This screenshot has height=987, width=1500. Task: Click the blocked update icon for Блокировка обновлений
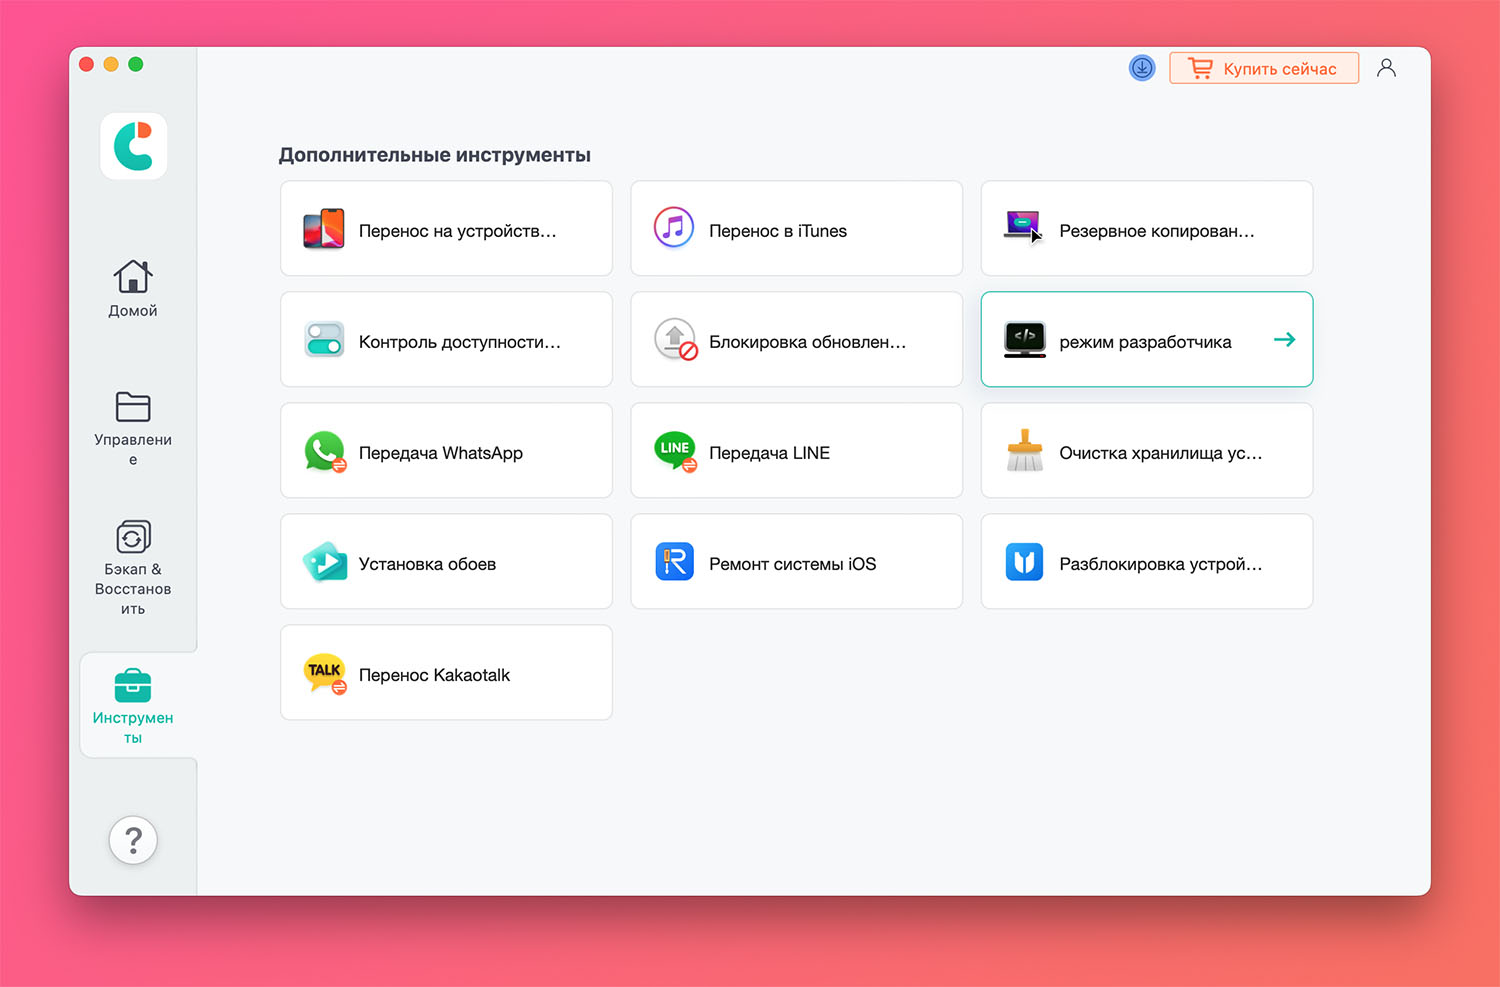675,339
